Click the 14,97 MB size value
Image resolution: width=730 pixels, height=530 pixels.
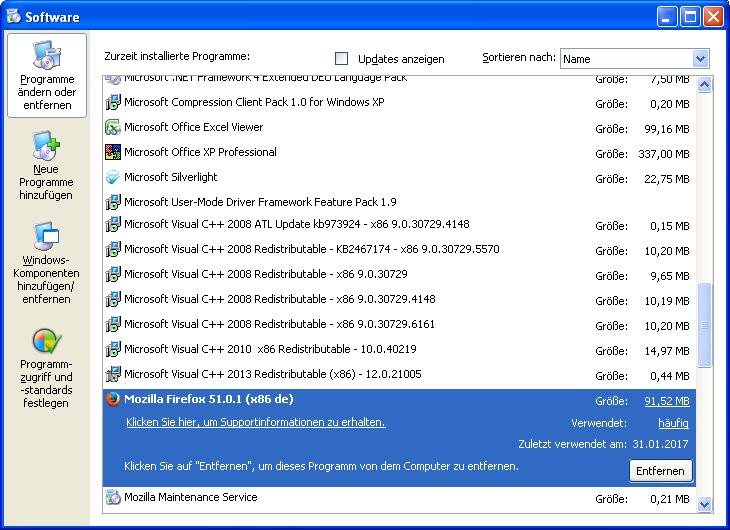[x=667, y=351]
